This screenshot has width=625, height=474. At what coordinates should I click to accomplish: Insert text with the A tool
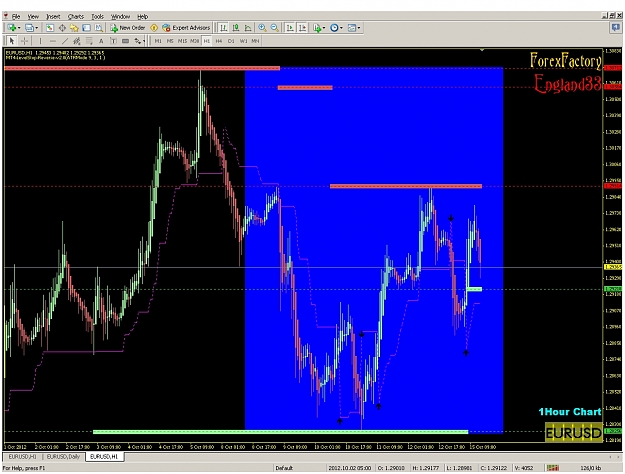click(x=101, y=41)
